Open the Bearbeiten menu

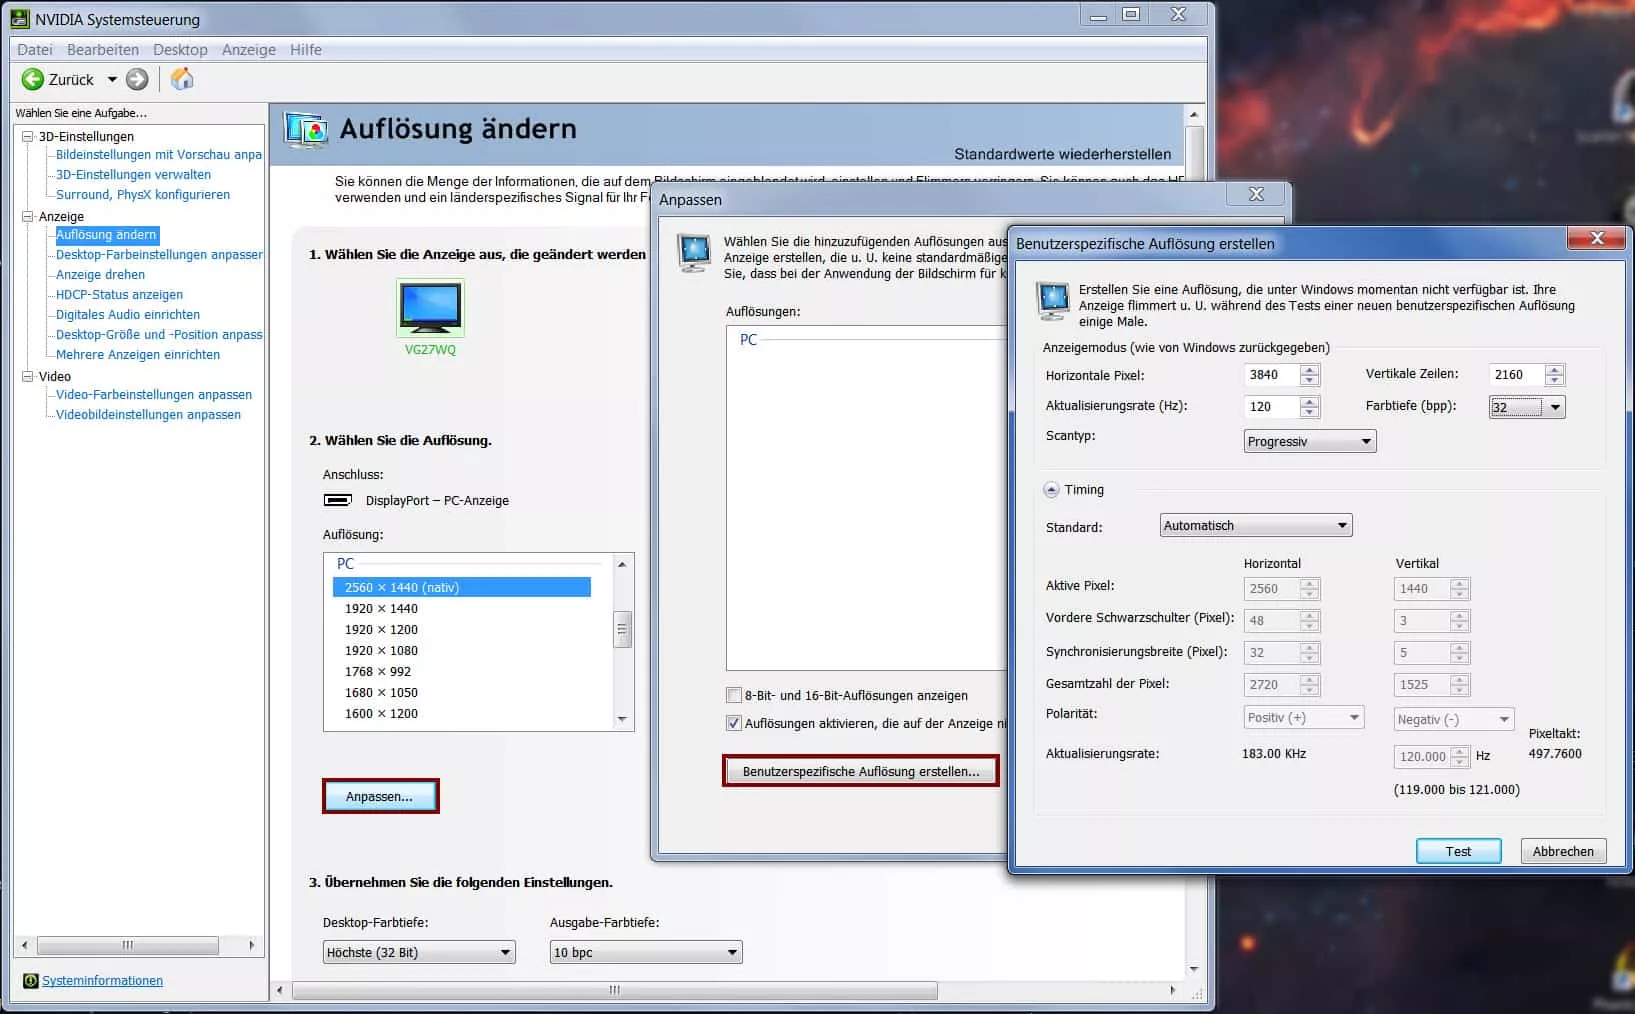click(103, 50)
